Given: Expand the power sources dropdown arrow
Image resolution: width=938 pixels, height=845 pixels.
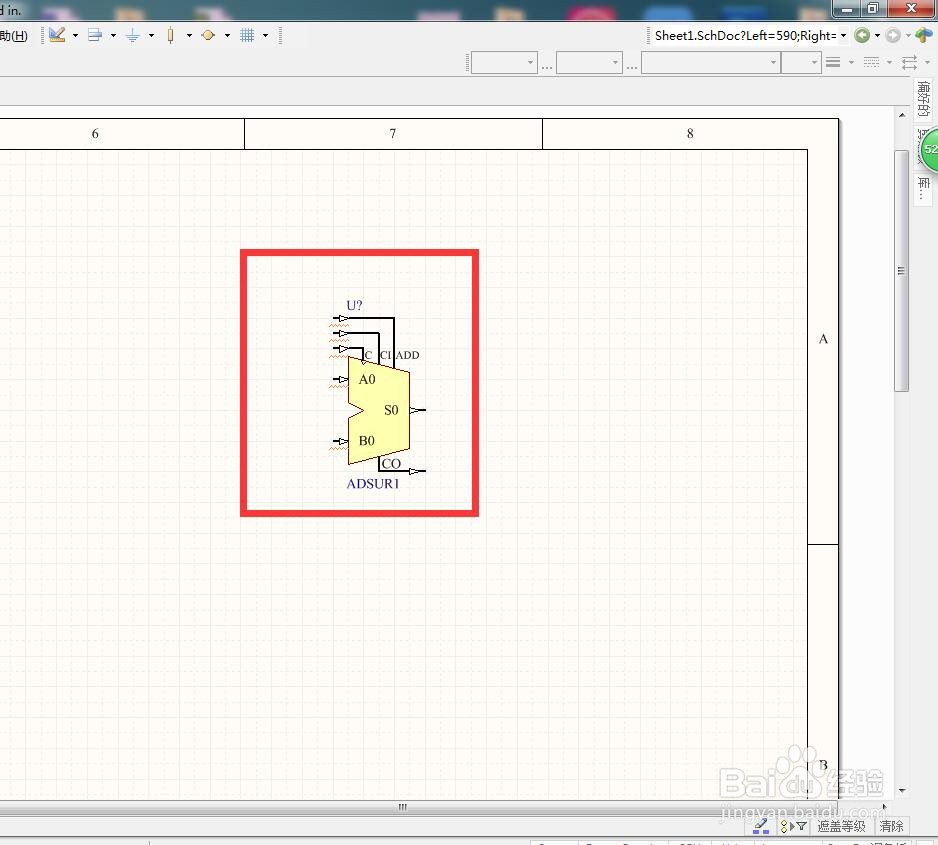Looking at the screenshot, I should click(x=151, y=36).
